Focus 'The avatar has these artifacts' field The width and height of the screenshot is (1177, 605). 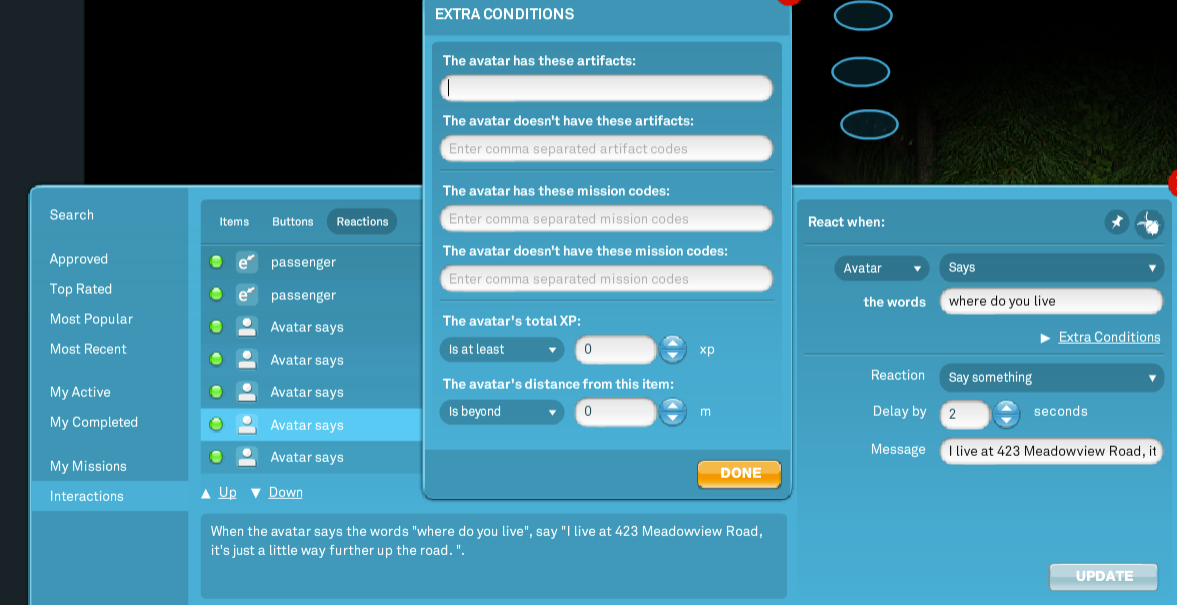point(607,89)
